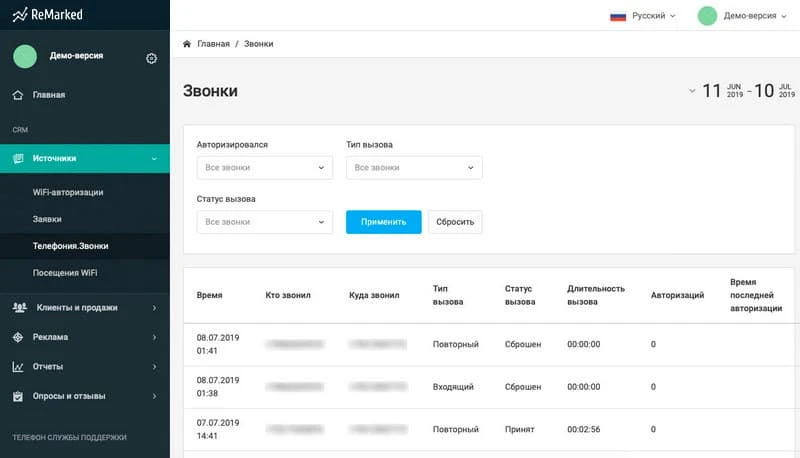Screen dimensions: 800x458
Task: Open the Тип вызова dropdown
Action: click(x=414, y=168)
